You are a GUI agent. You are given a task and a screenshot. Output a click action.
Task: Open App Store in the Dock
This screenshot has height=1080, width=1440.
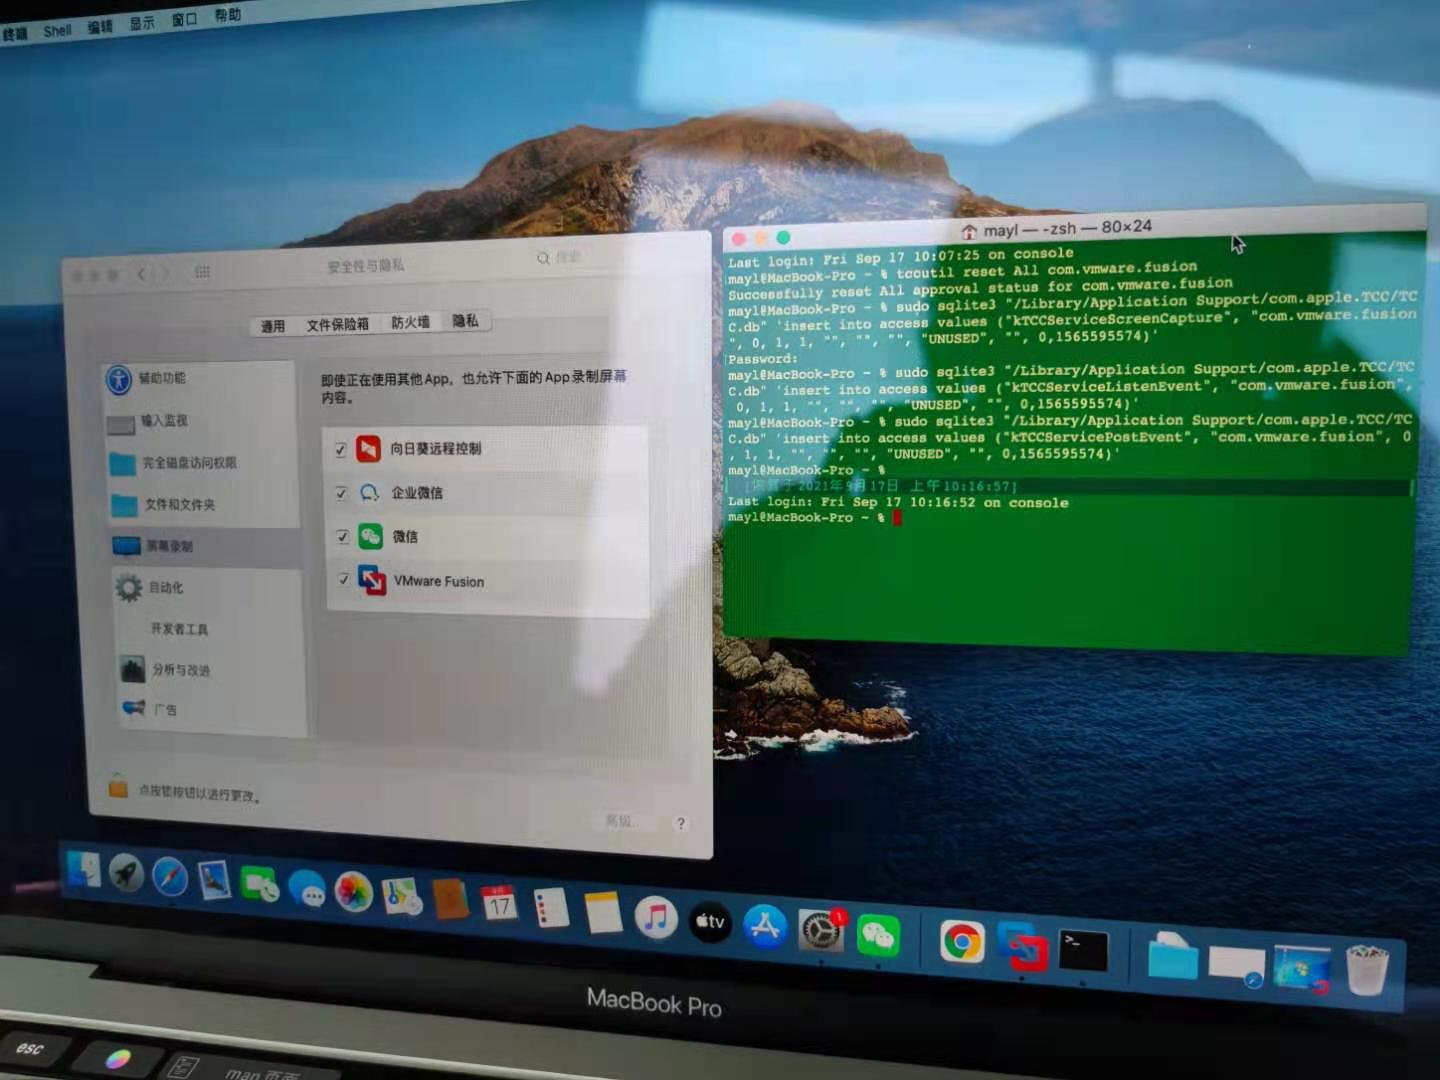(765, 926)
